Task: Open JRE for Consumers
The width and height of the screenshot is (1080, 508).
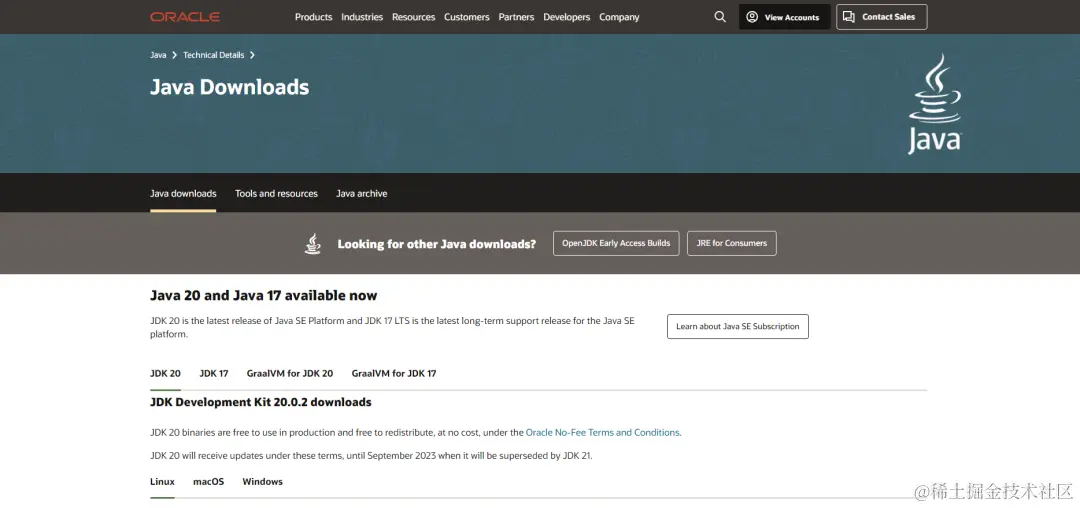Action: 731,243
